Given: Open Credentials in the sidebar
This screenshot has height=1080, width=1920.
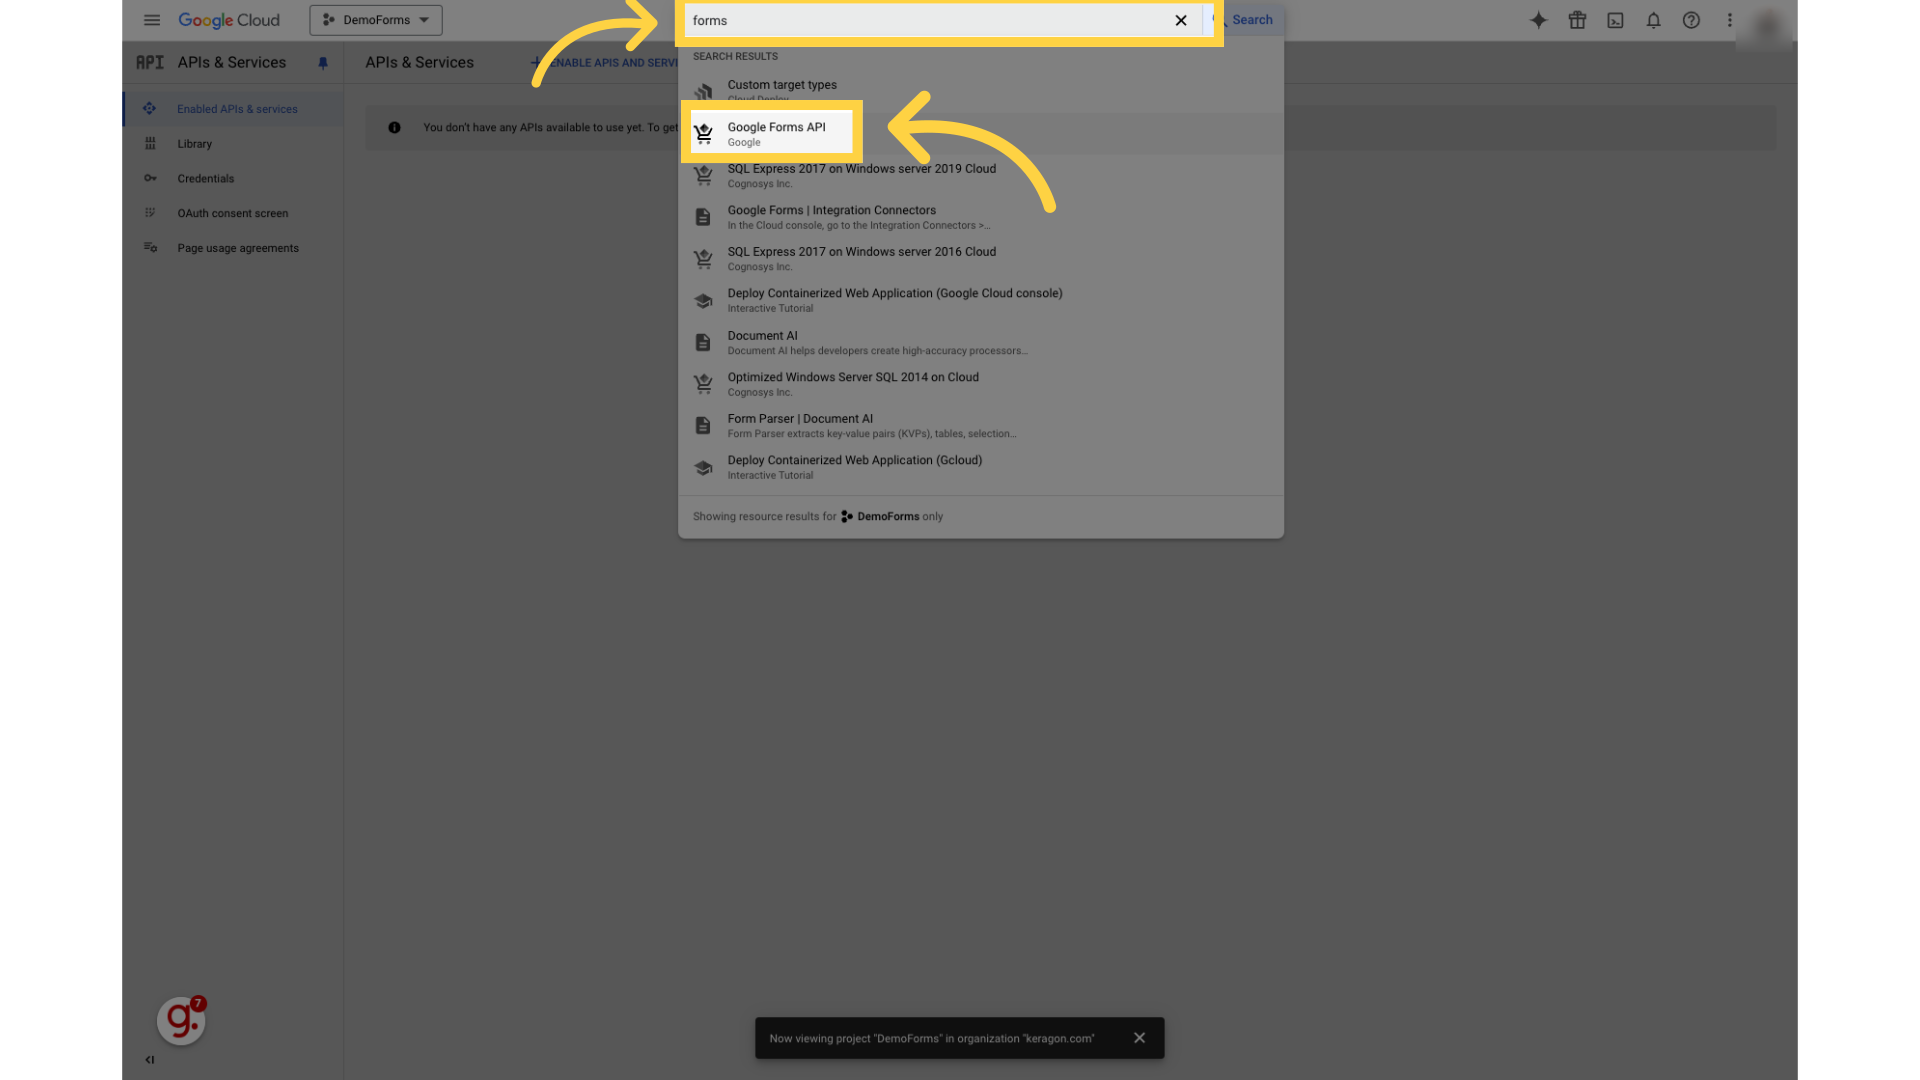Looking at the screenshot, I should [234, 179].
